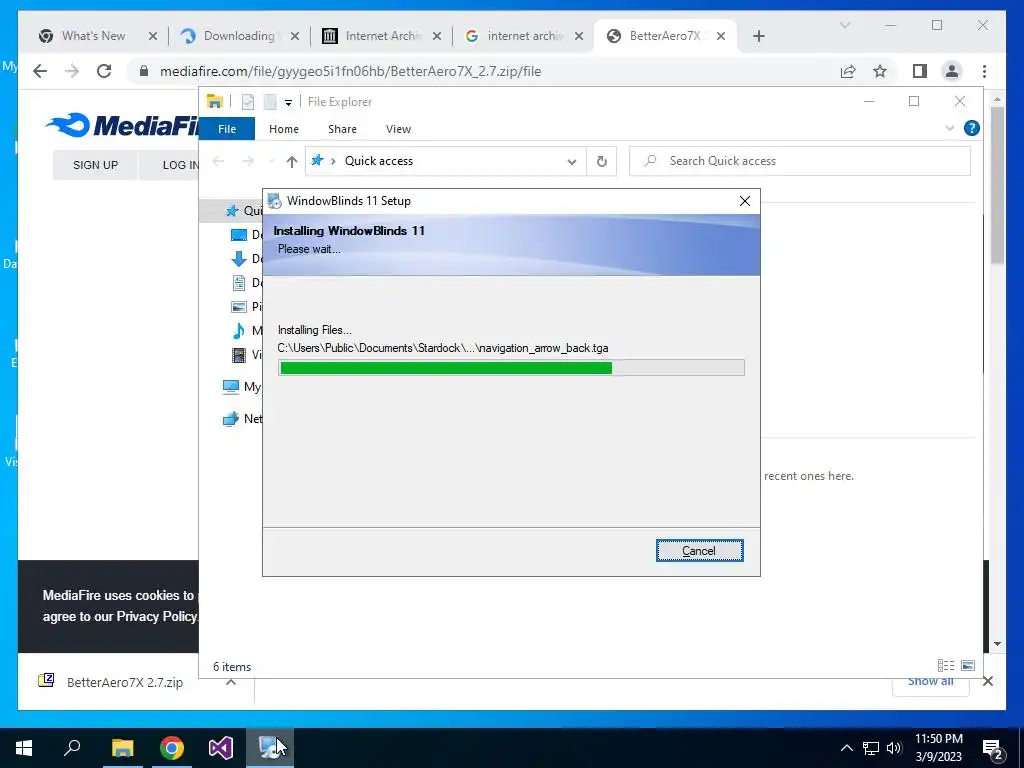Open Windows taskbar search
The image size is (1024, 768).
coord(72,748)
